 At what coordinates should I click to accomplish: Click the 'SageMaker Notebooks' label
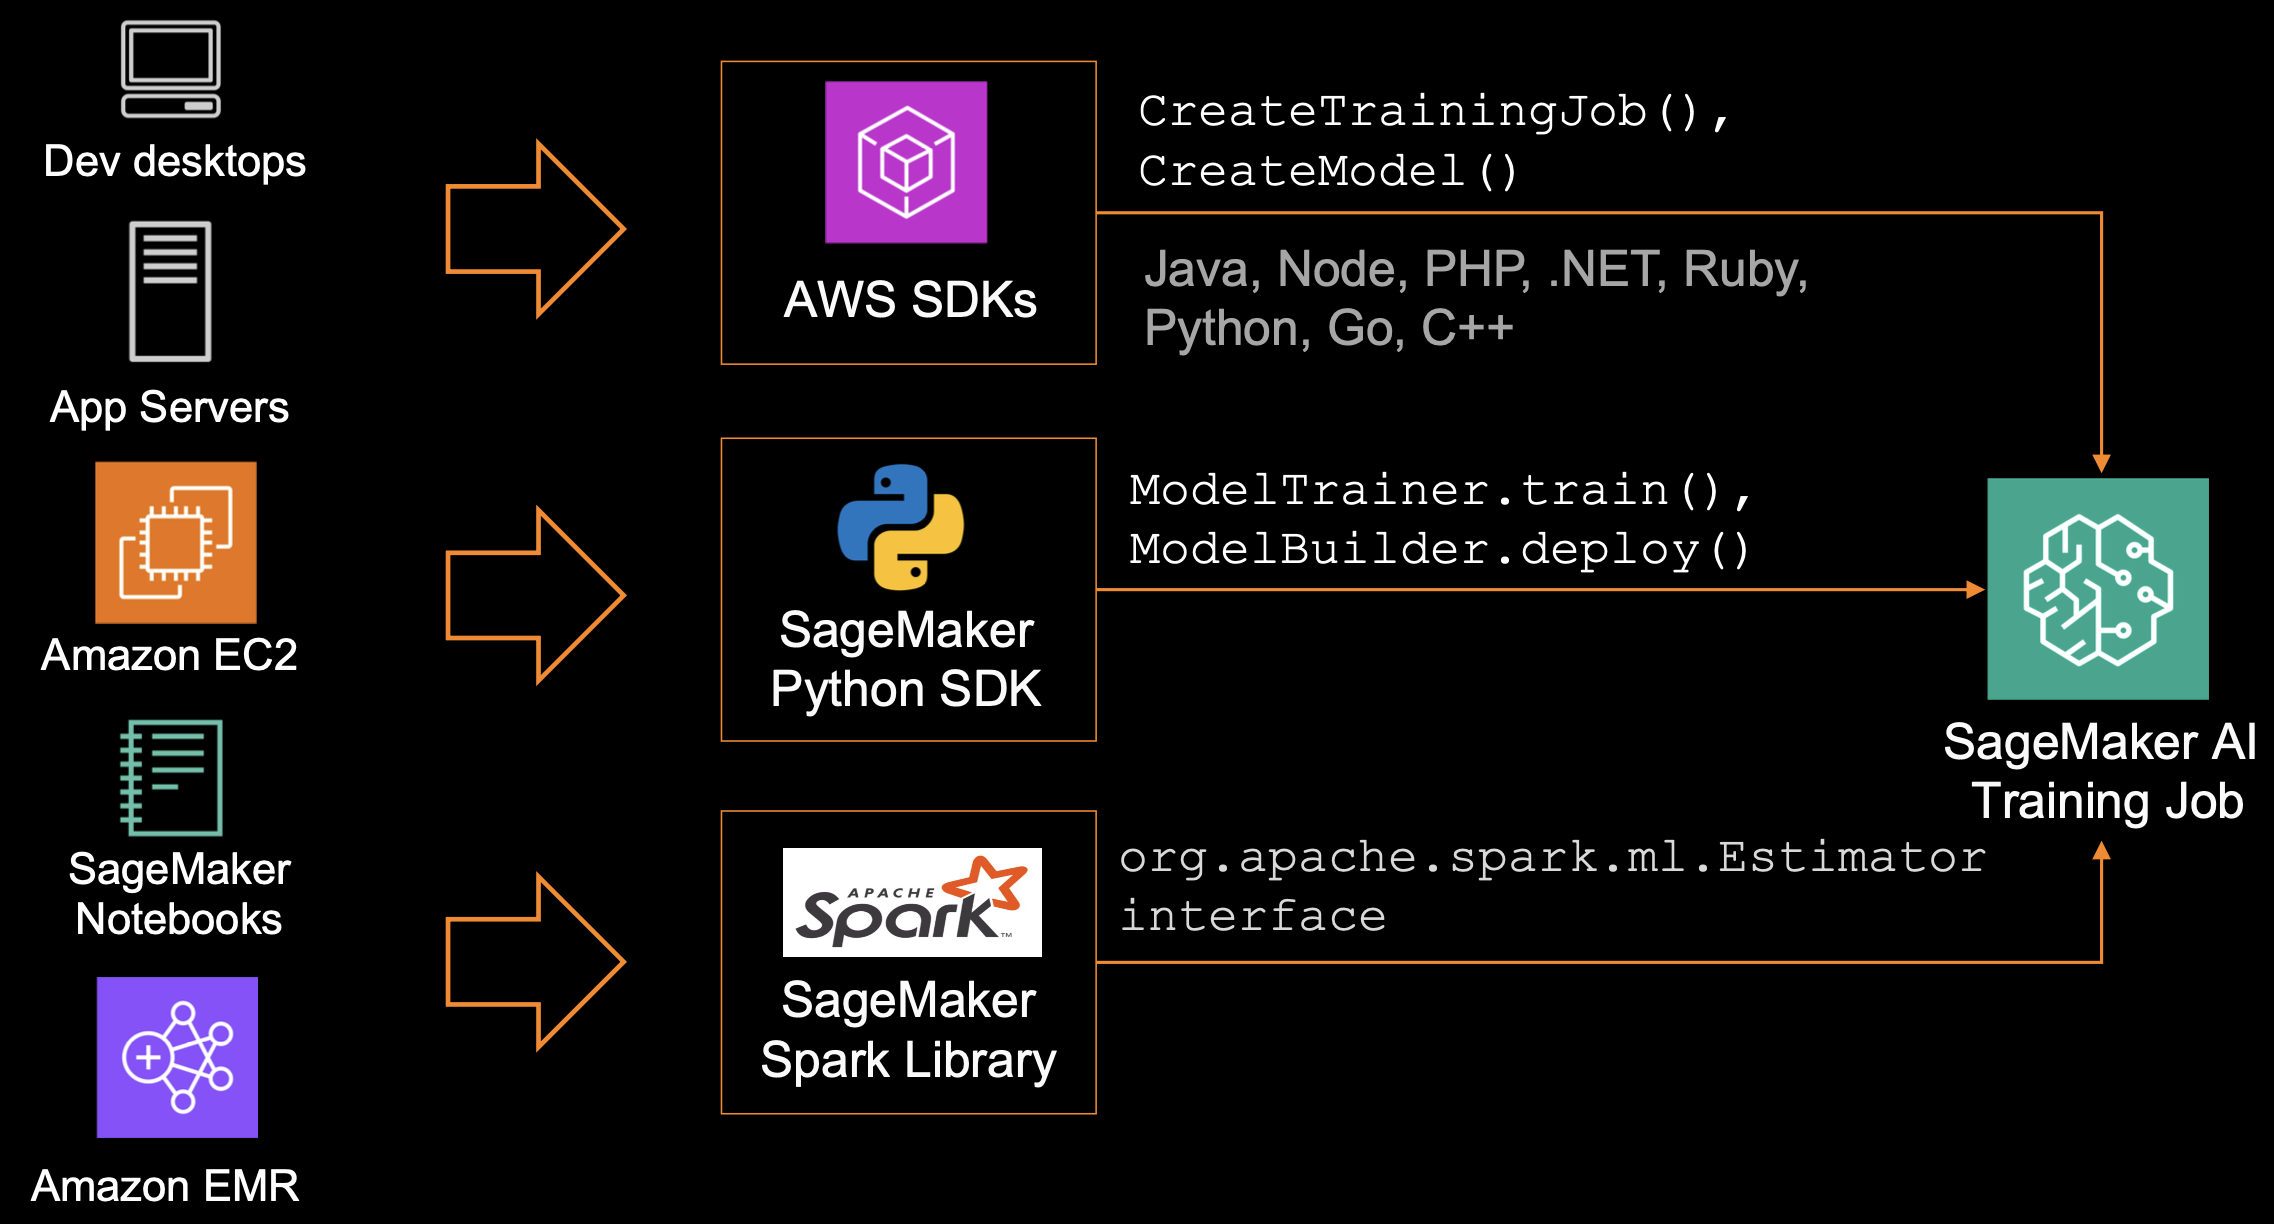pos(179,894)
